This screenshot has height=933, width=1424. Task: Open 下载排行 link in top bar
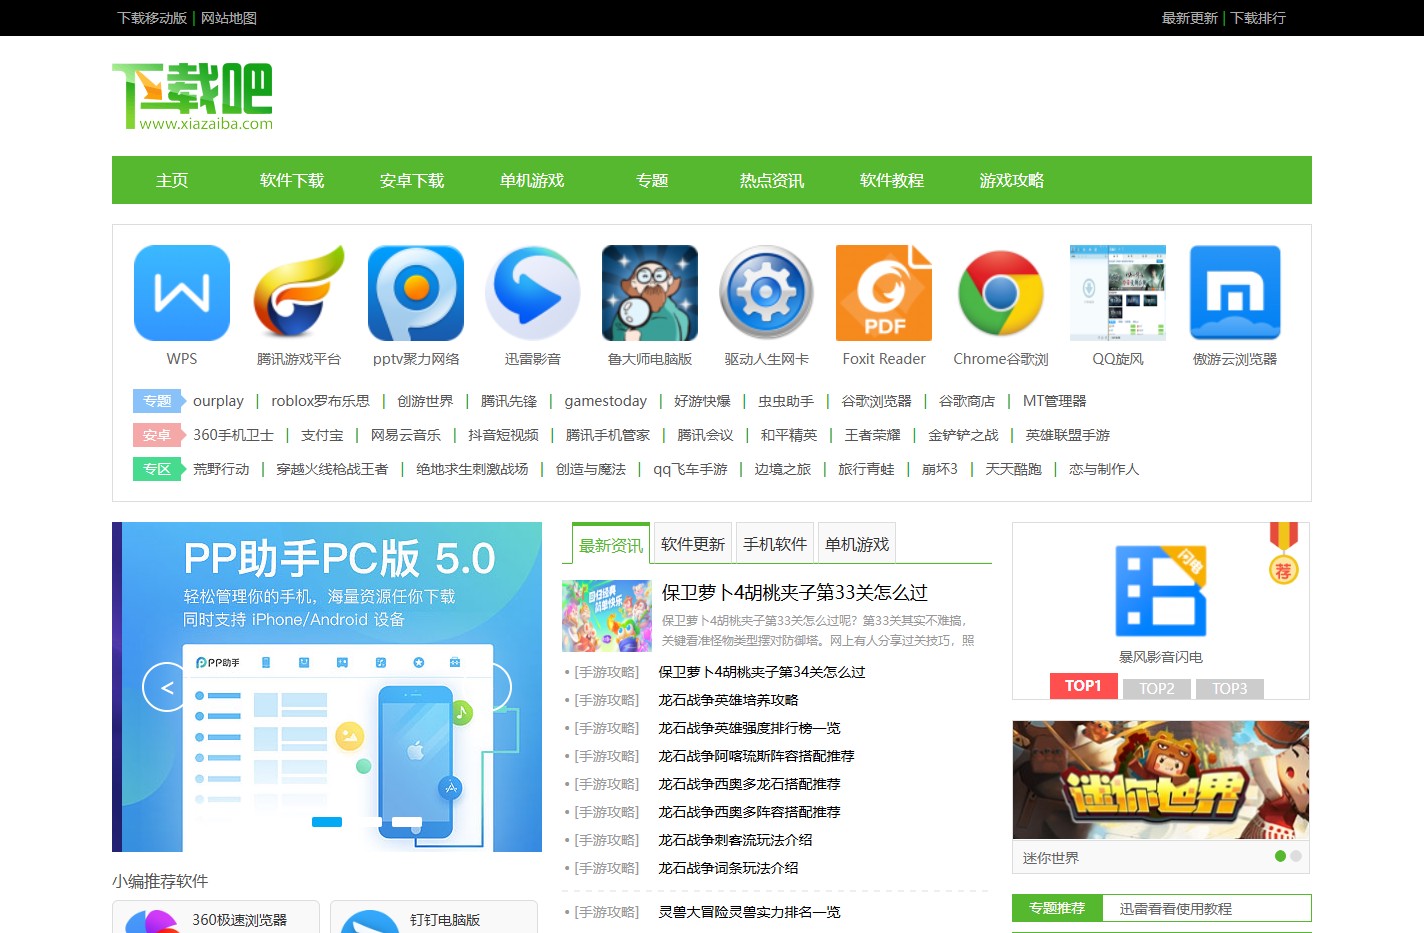tap(1258, 18)
